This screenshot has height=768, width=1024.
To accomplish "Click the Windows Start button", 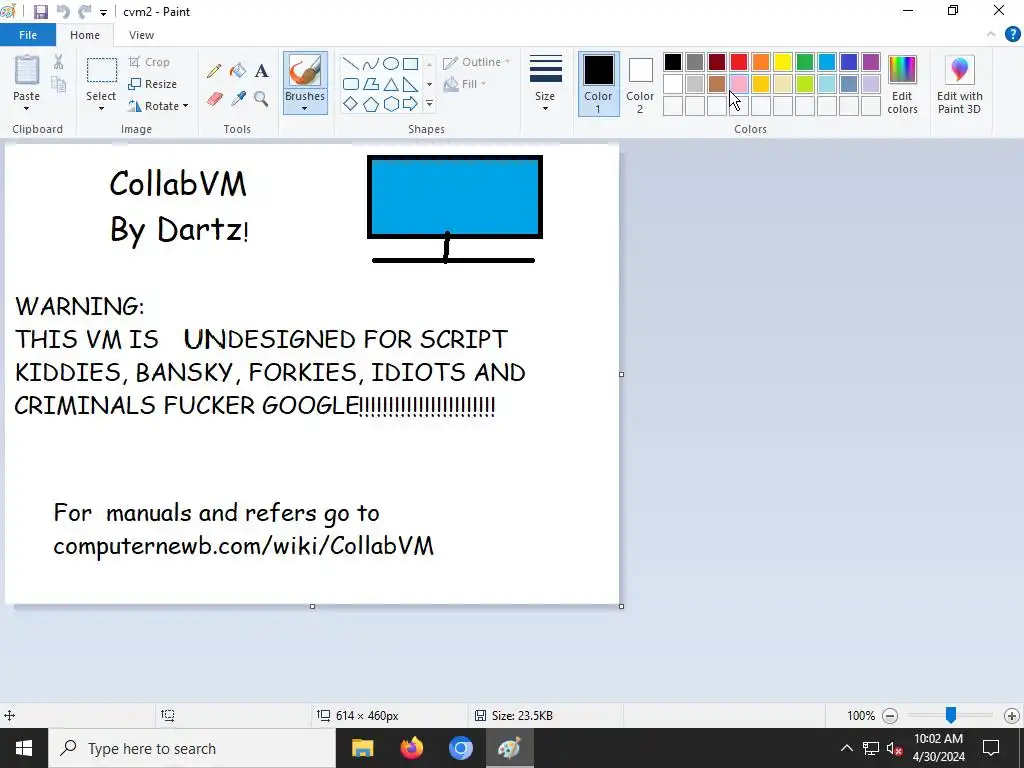I will [x=24, y=748].
